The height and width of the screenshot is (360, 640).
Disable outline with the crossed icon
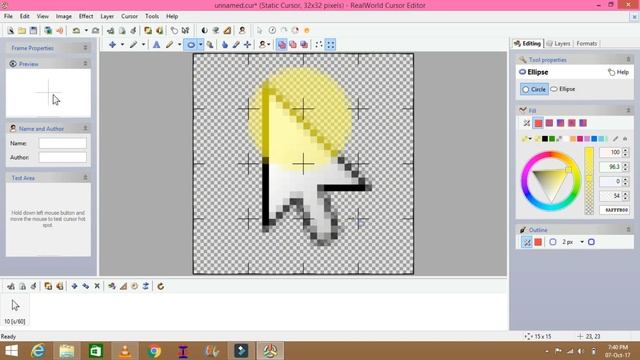click(527, 242)
